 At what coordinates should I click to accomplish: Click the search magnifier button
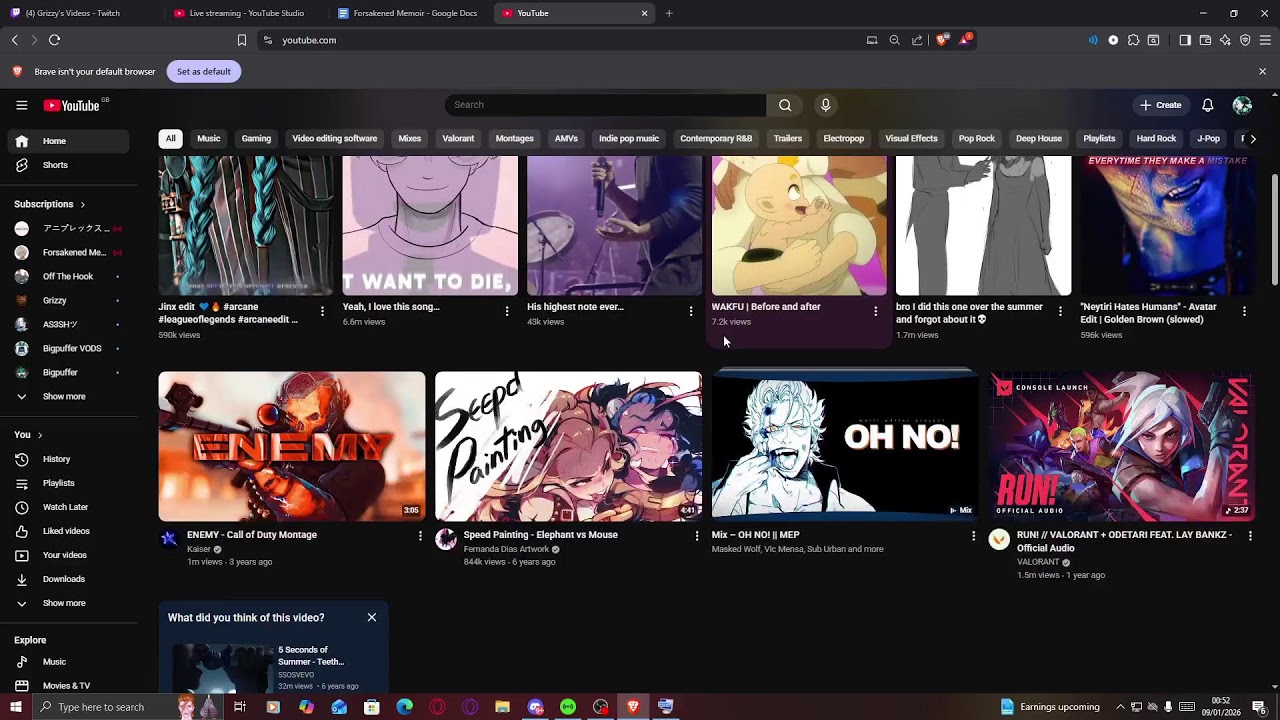[785, 105]
